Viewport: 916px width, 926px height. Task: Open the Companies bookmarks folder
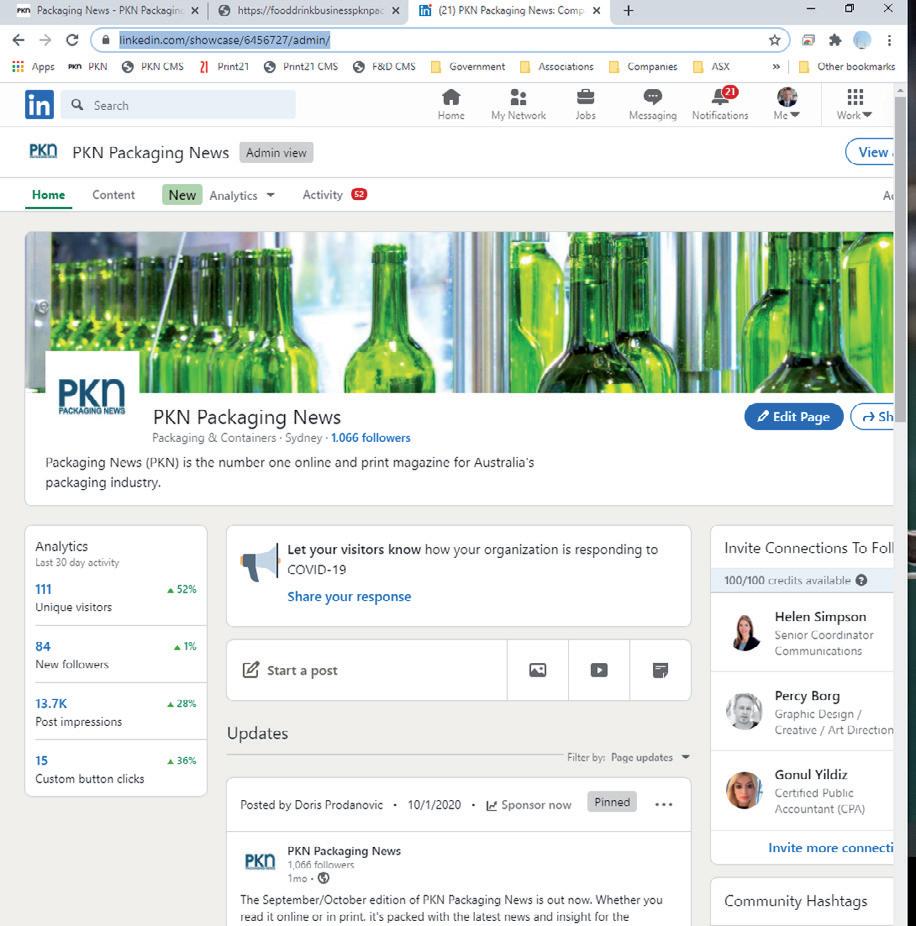click(643, 67)
